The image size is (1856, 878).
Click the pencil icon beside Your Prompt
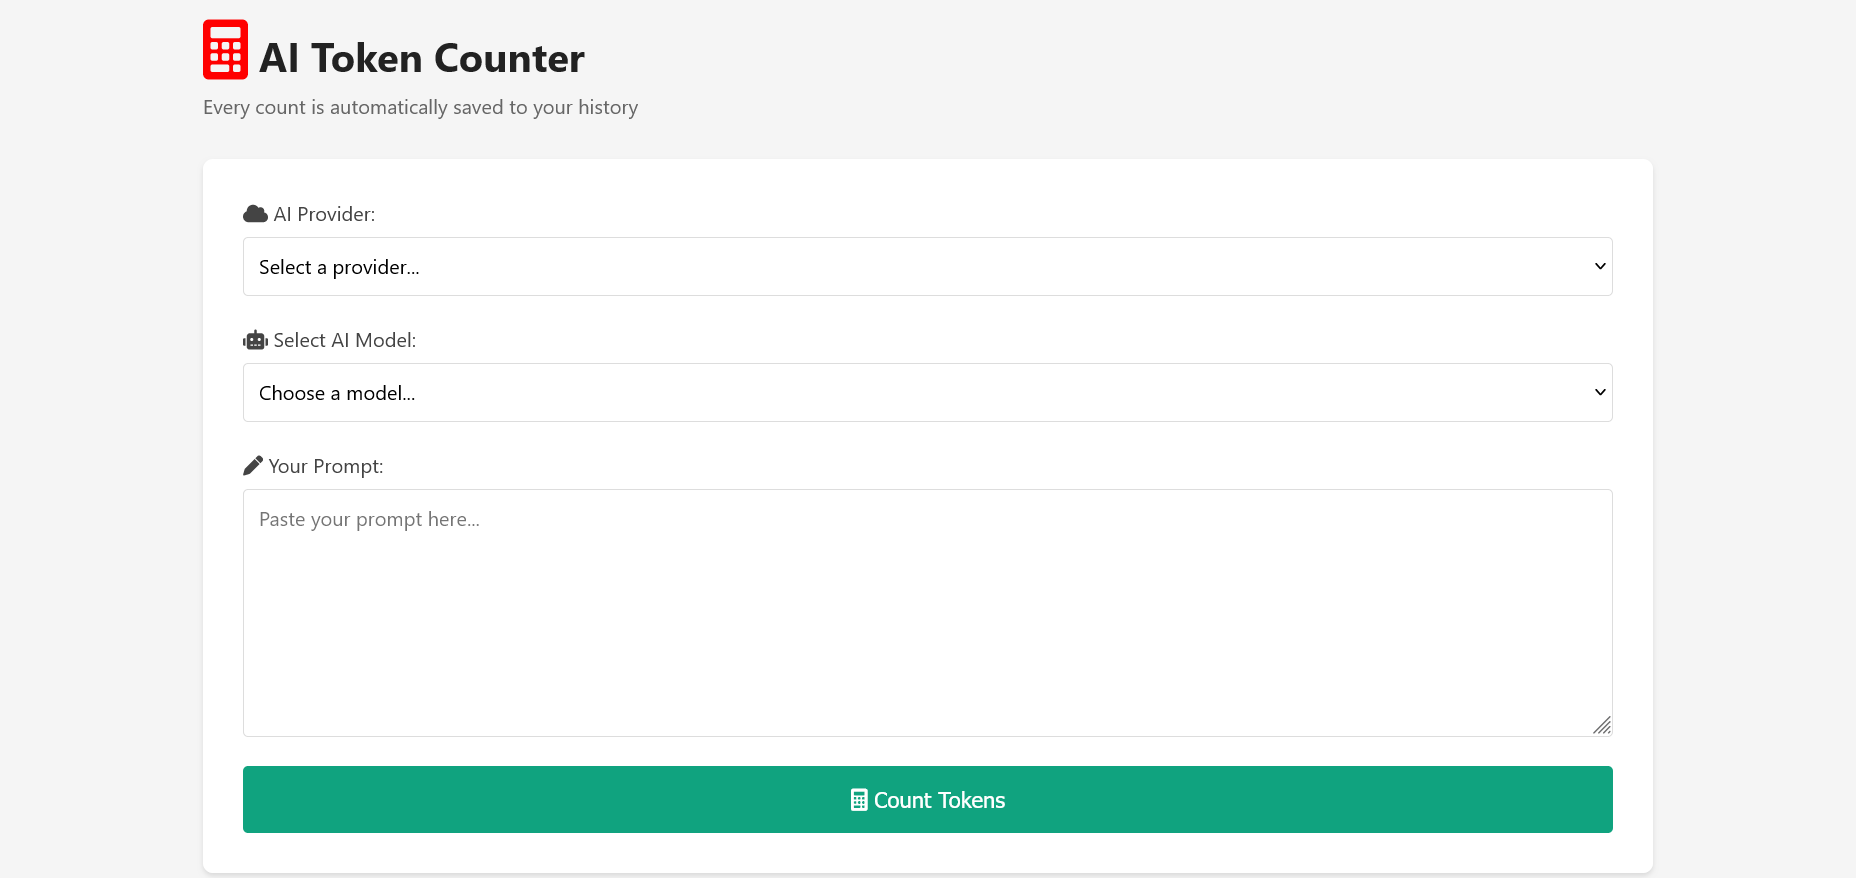click(252, 464)
